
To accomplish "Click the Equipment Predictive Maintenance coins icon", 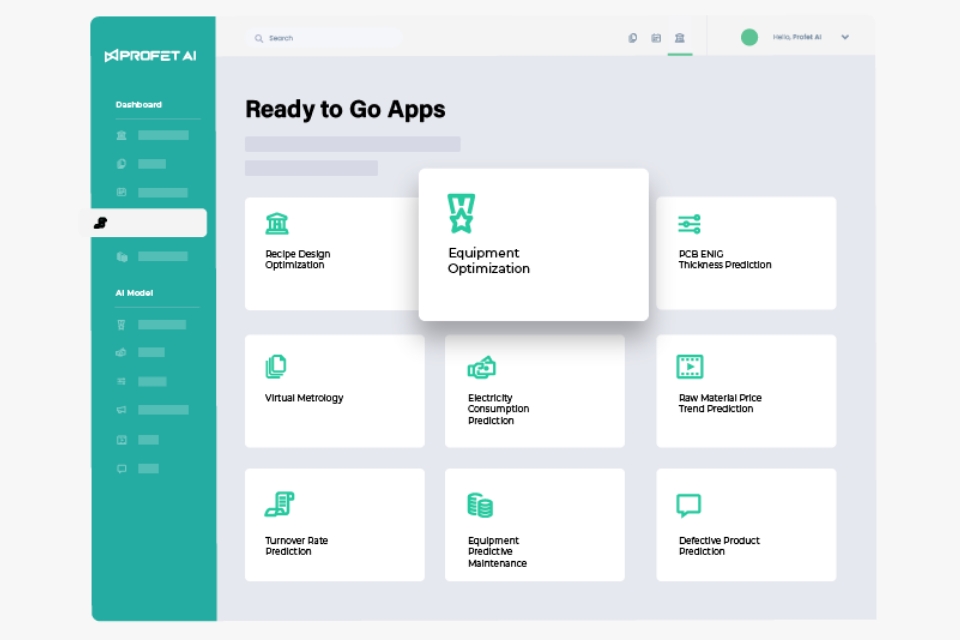I will pos(480,505).
